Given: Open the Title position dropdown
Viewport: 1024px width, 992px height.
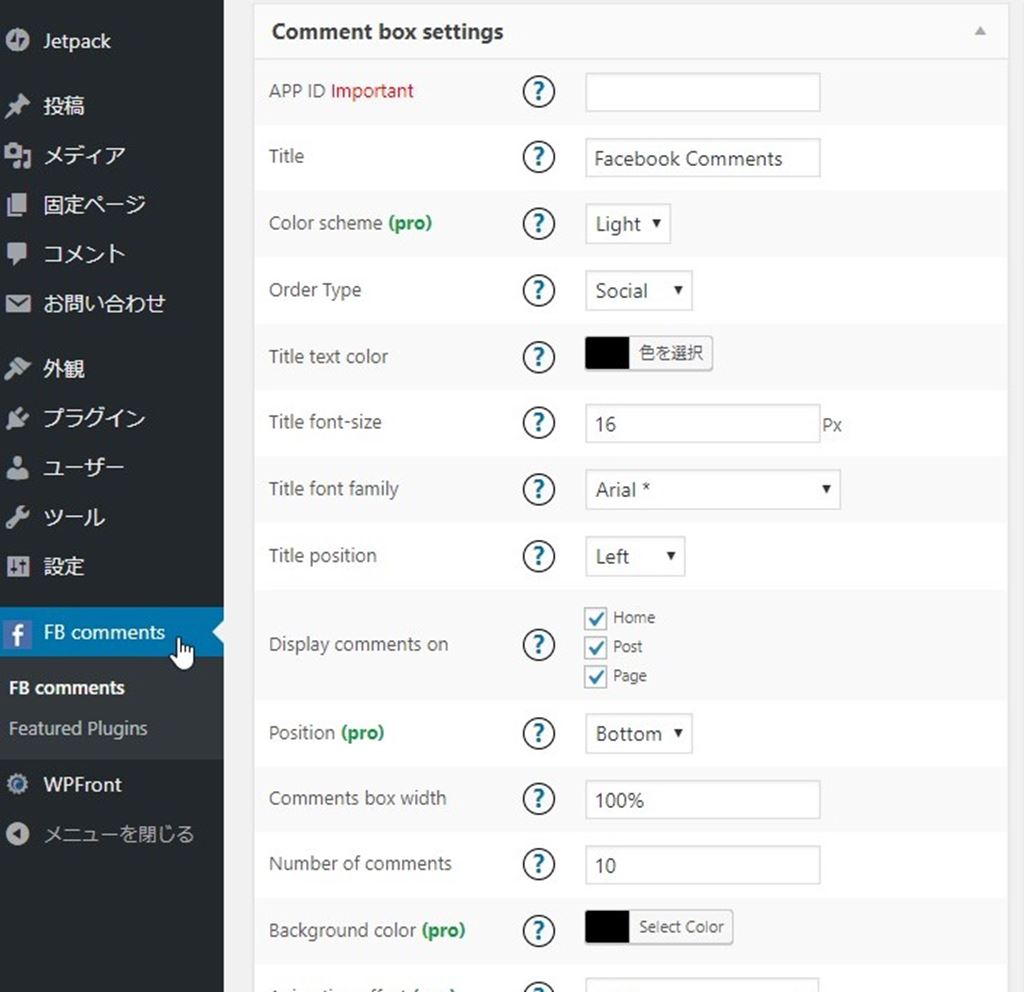Looking at the screenshot, I should pyautogui.click(x=634, y=557).
